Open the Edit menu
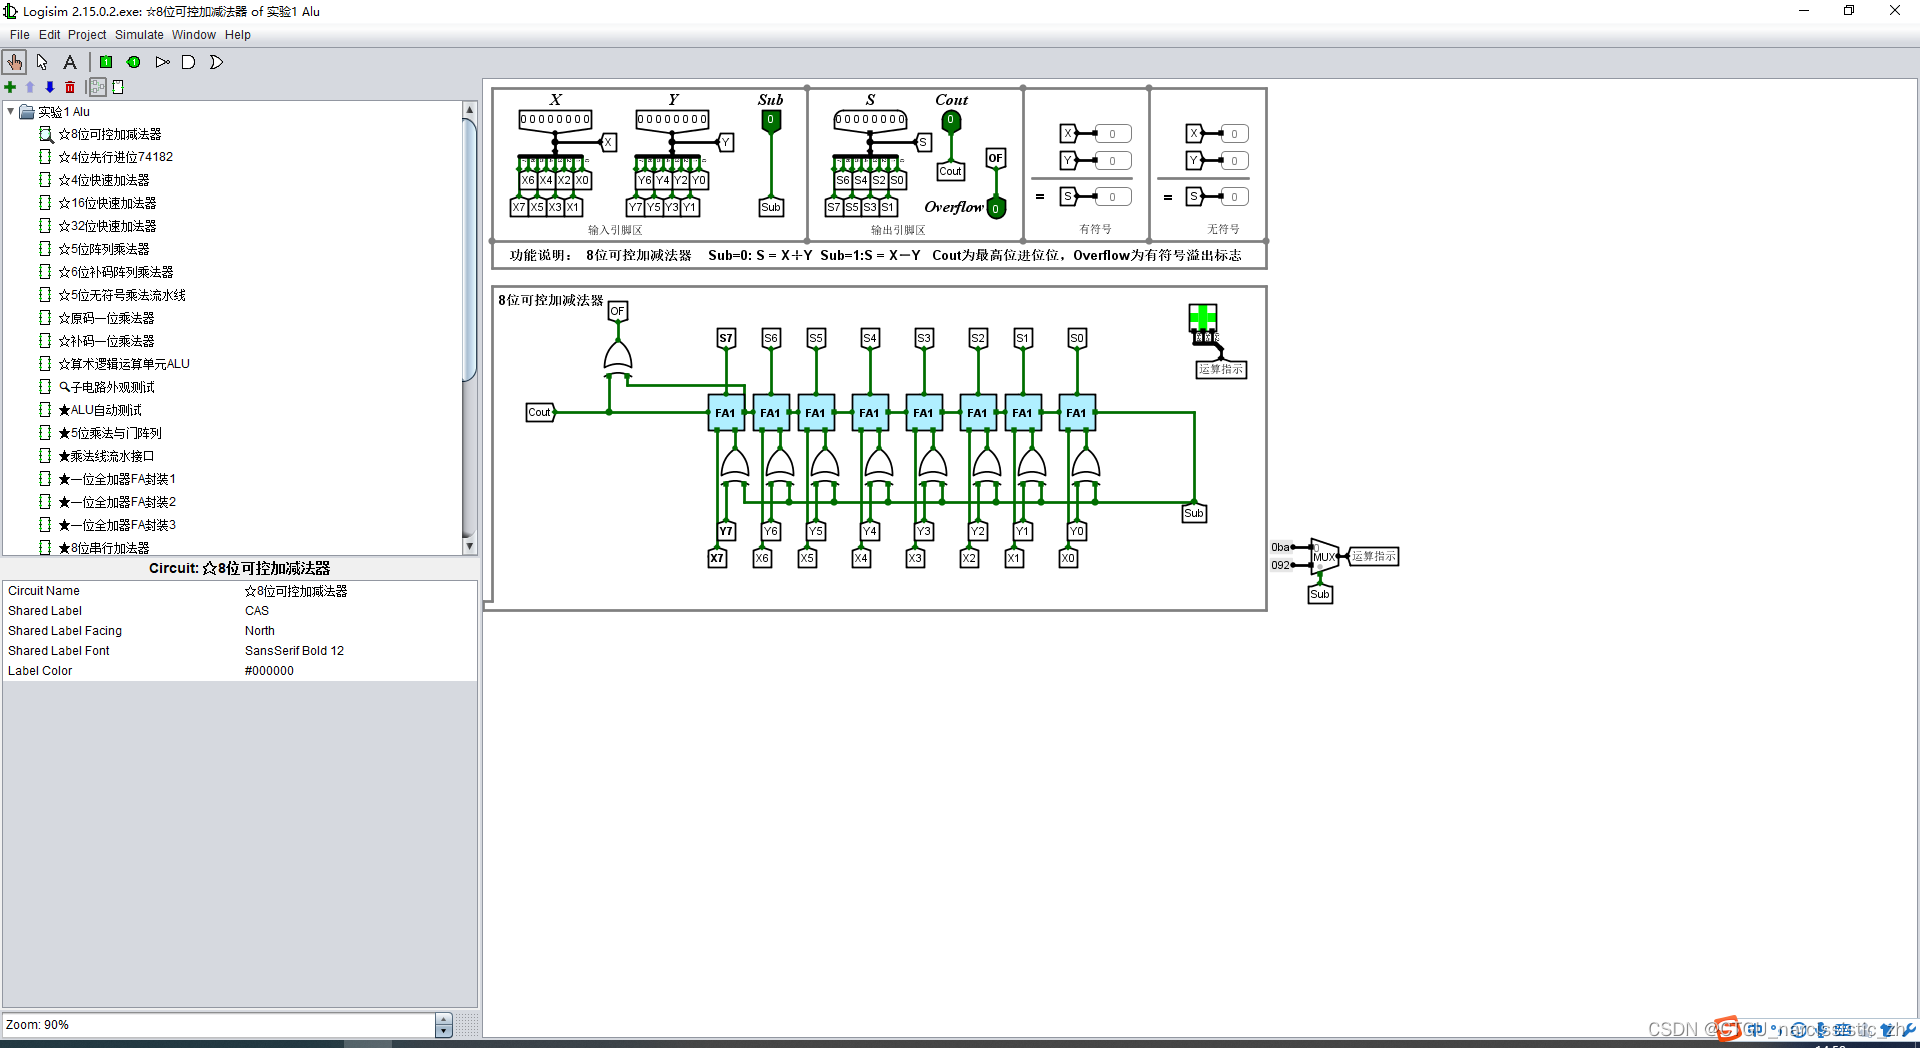Image resolution: width=1920 pixels, height=1048 pixels. click(x=49, y=35)
